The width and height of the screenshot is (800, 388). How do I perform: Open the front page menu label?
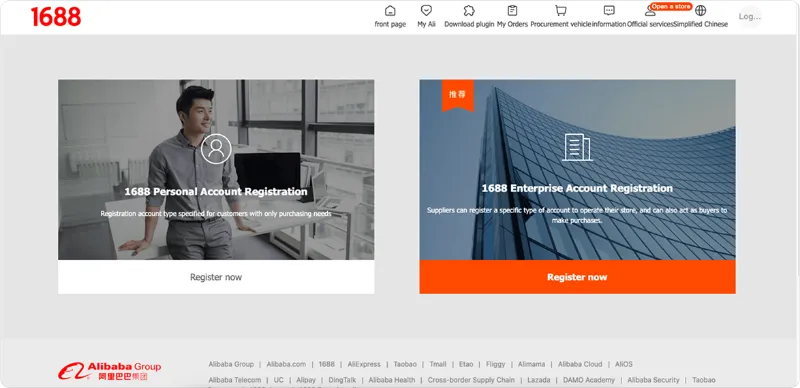pos(390,24)
